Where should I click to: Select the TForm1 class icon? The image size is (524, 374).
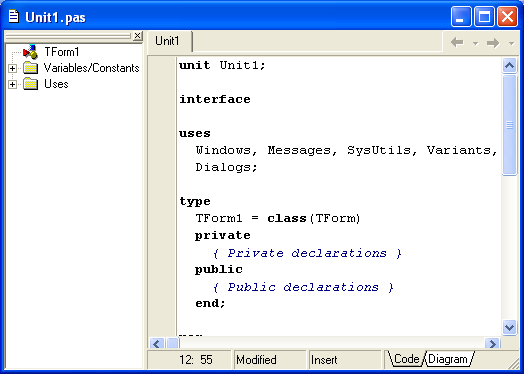[30, 52]
